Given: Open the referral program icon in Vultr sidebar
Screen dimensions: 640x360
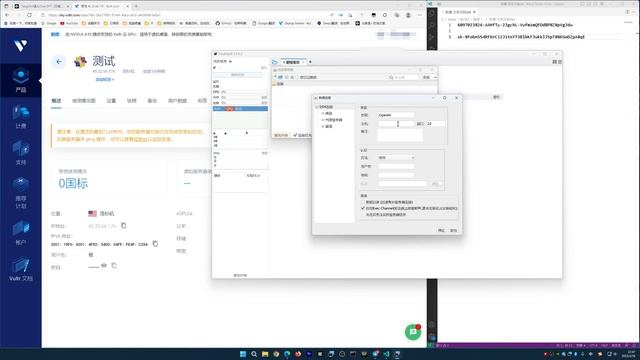Looking at the screenshot, I should click(x=20, y=193).
